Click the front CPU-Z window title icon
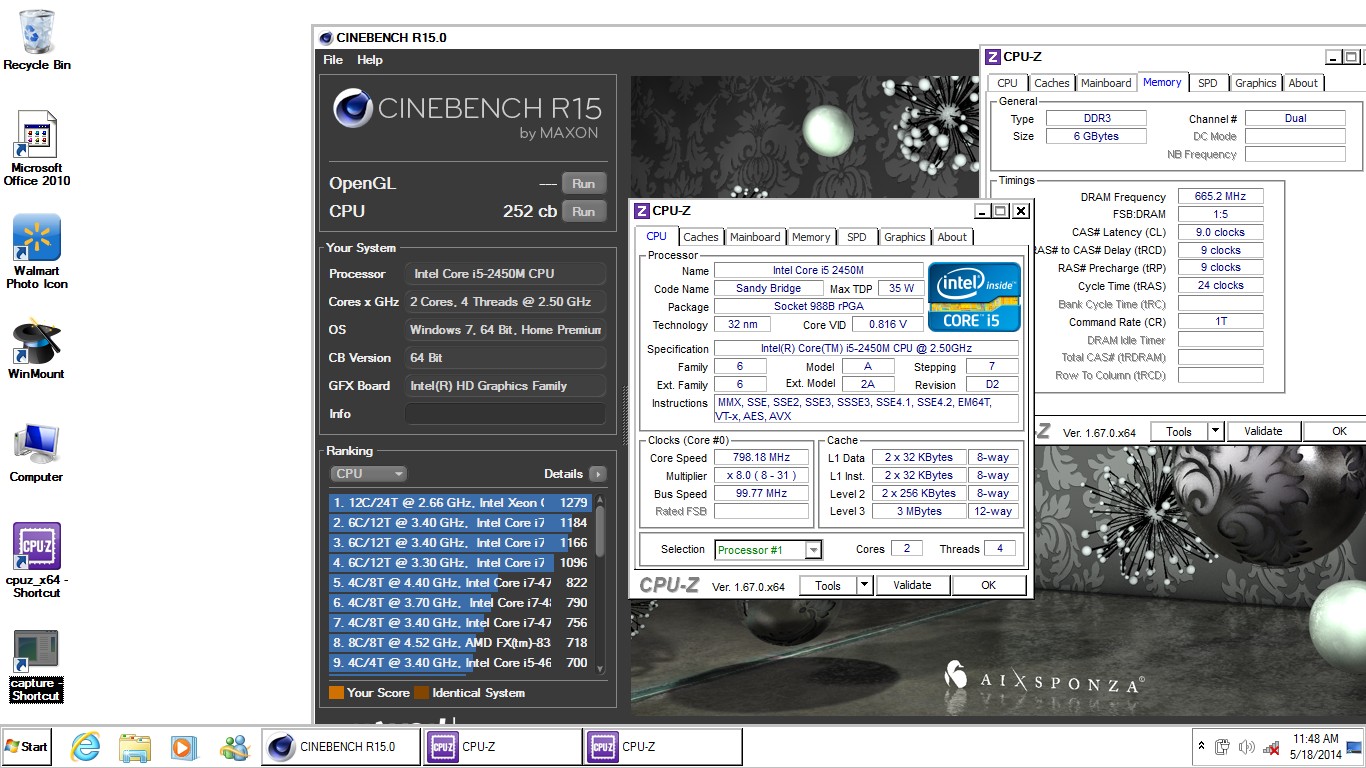 (x=642, y=211)
